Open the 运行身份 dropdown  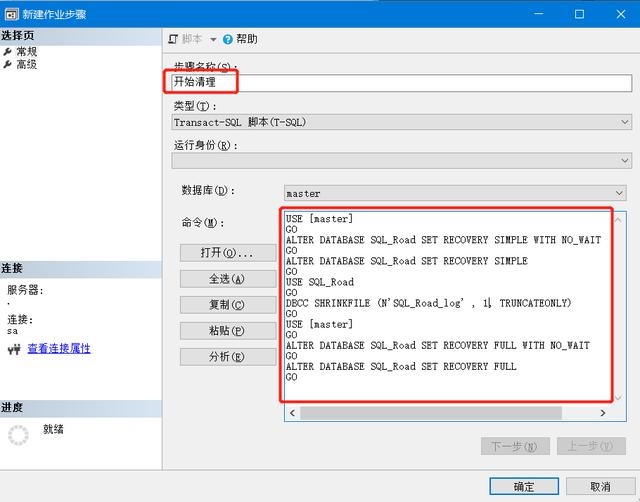click(x=402, y=160)
